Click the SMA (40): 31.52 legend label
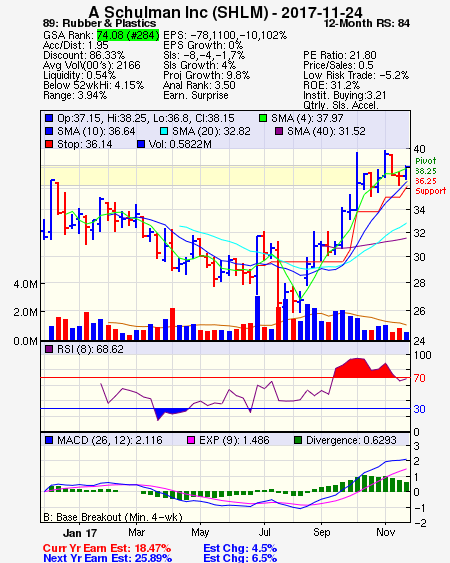Image resolution: width=450 pixels, height=563 pixels. (326, 131)
